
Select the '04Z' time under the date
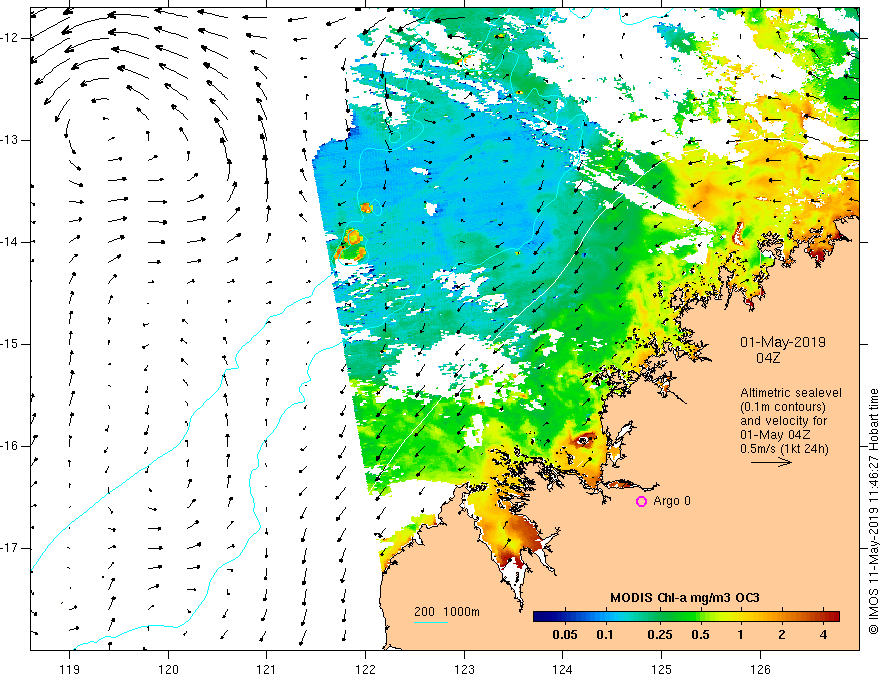768,358
